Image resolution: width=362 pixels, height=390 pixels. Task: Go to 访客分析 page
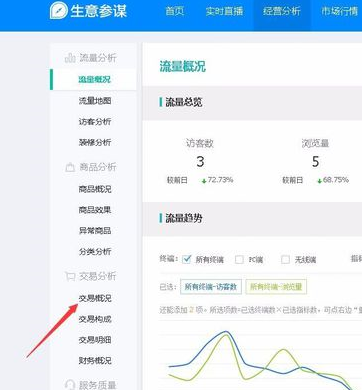(95, 122)
